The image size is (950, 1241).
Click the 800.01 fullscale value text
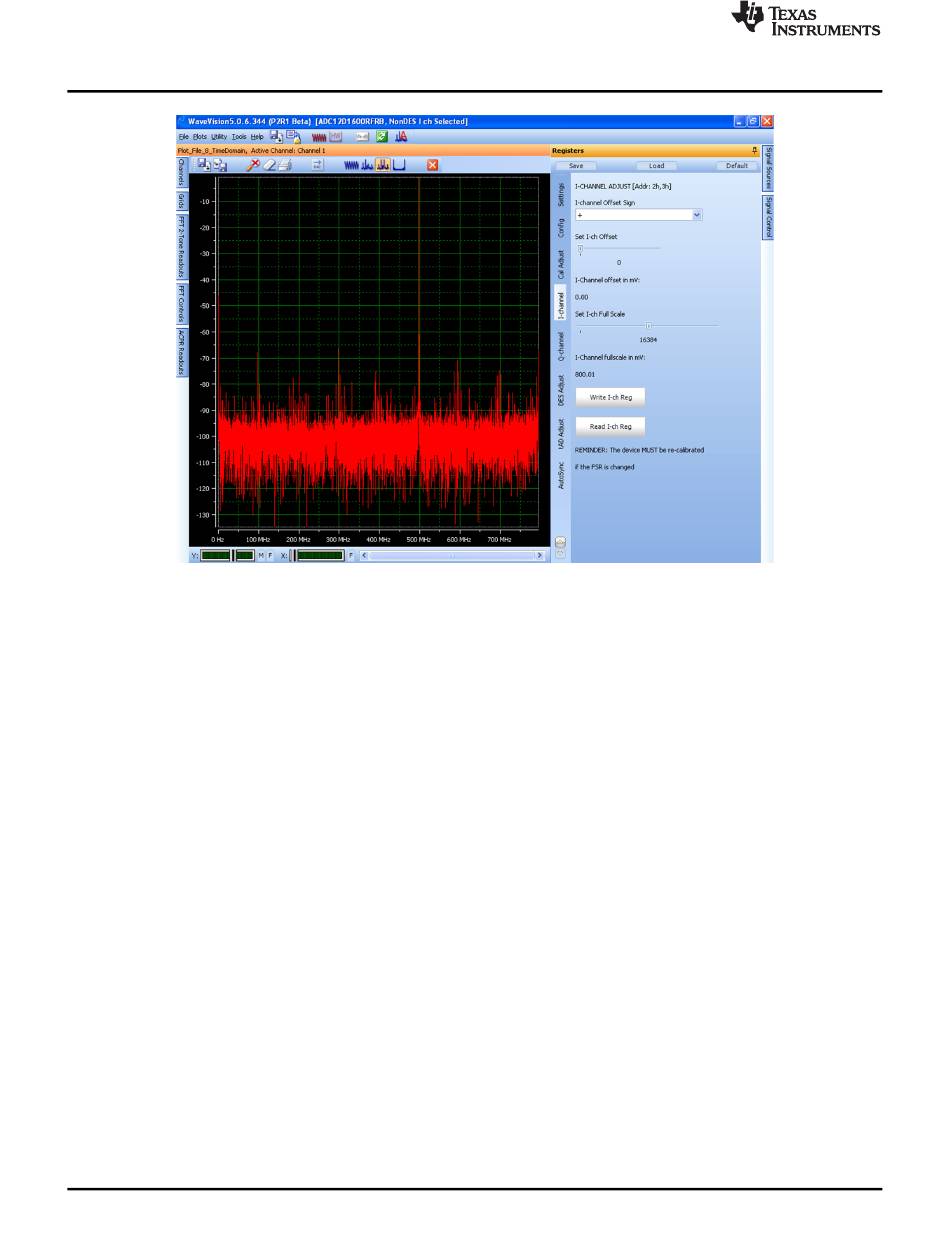click(585, 373)
